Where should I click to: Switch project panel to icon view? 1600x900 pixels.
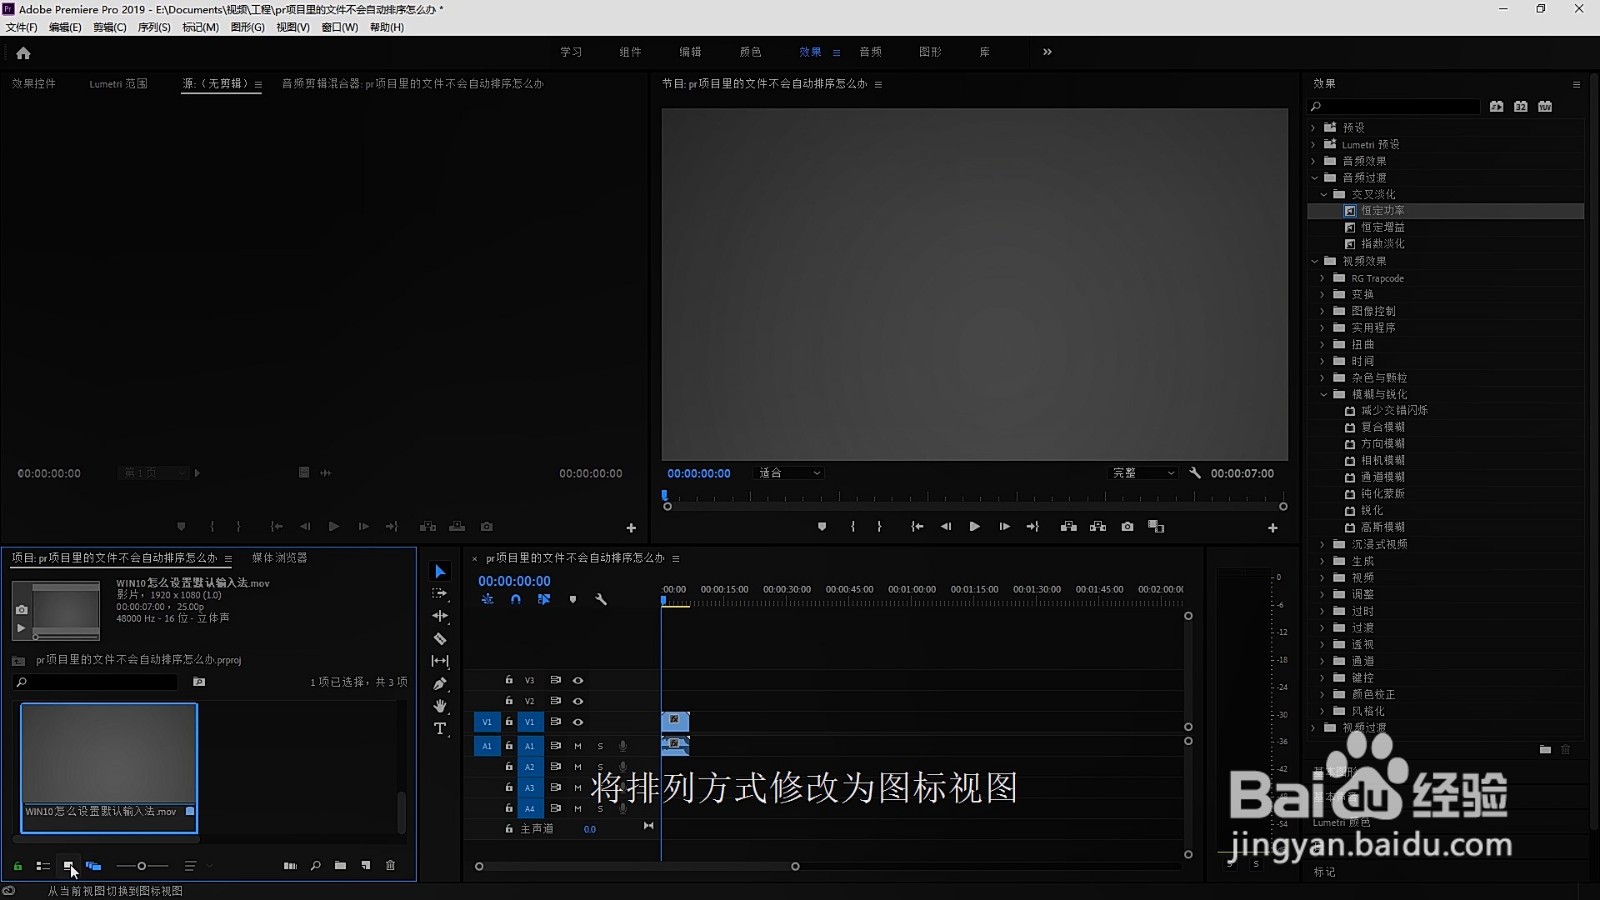pos(68,866)
